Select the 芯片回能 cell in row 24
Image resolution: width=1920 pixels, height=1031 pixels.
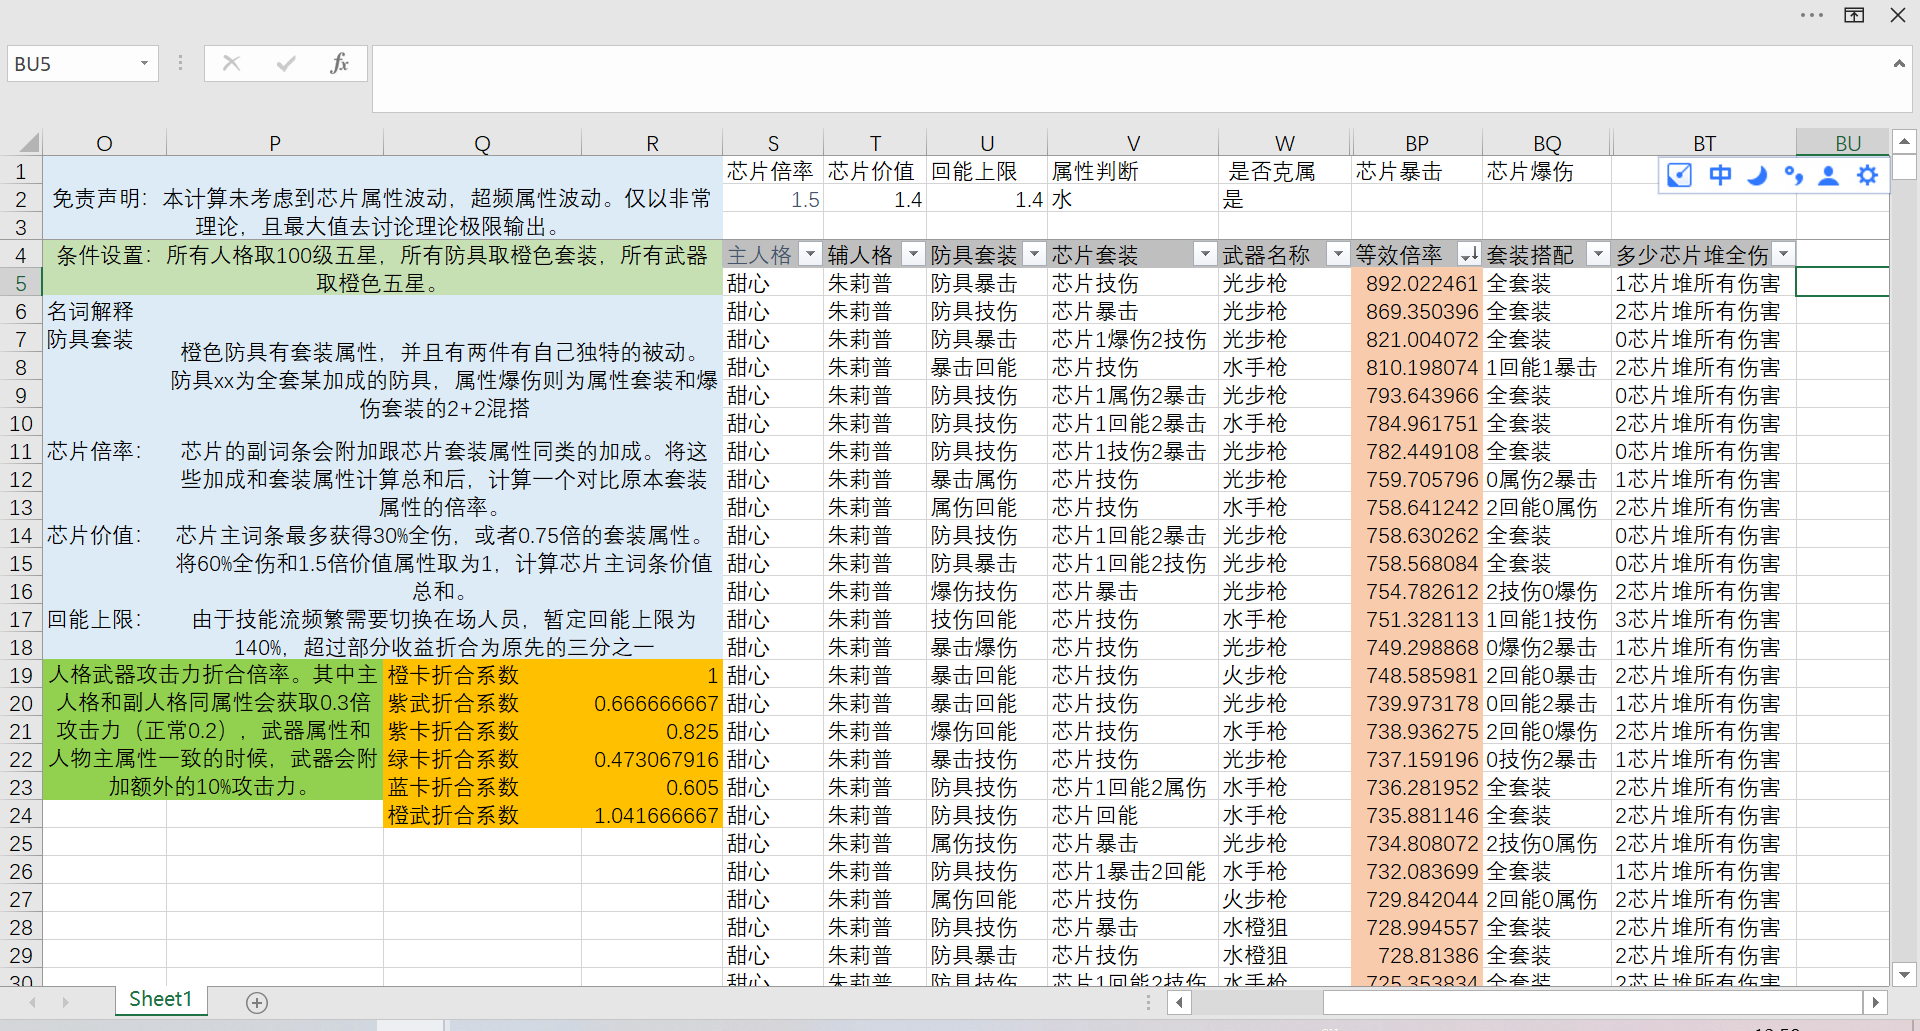point(1133,815)
